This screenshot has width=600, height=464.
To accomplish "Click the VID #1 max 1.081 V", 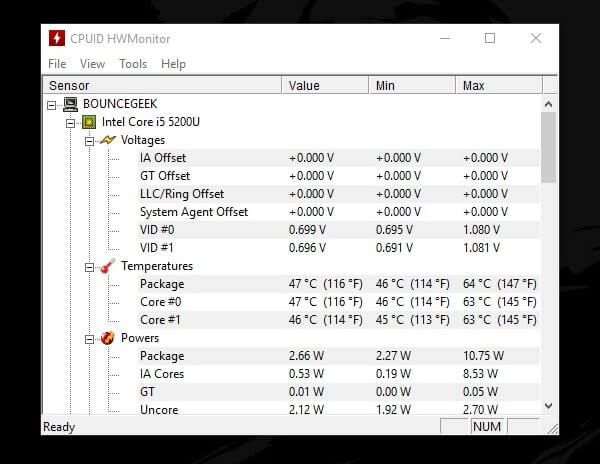I will [481, 247].
